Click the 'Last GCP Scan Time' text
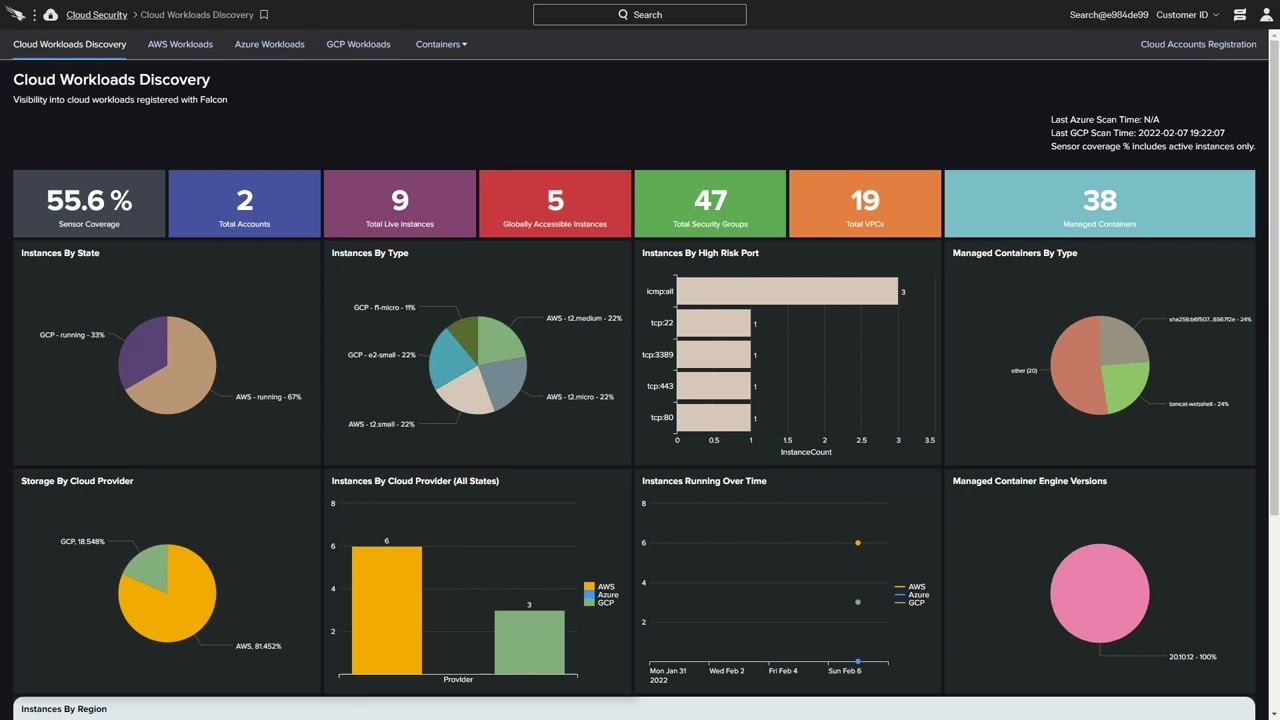This screenshot has width=1280, height=720. tap(1138, 133)
